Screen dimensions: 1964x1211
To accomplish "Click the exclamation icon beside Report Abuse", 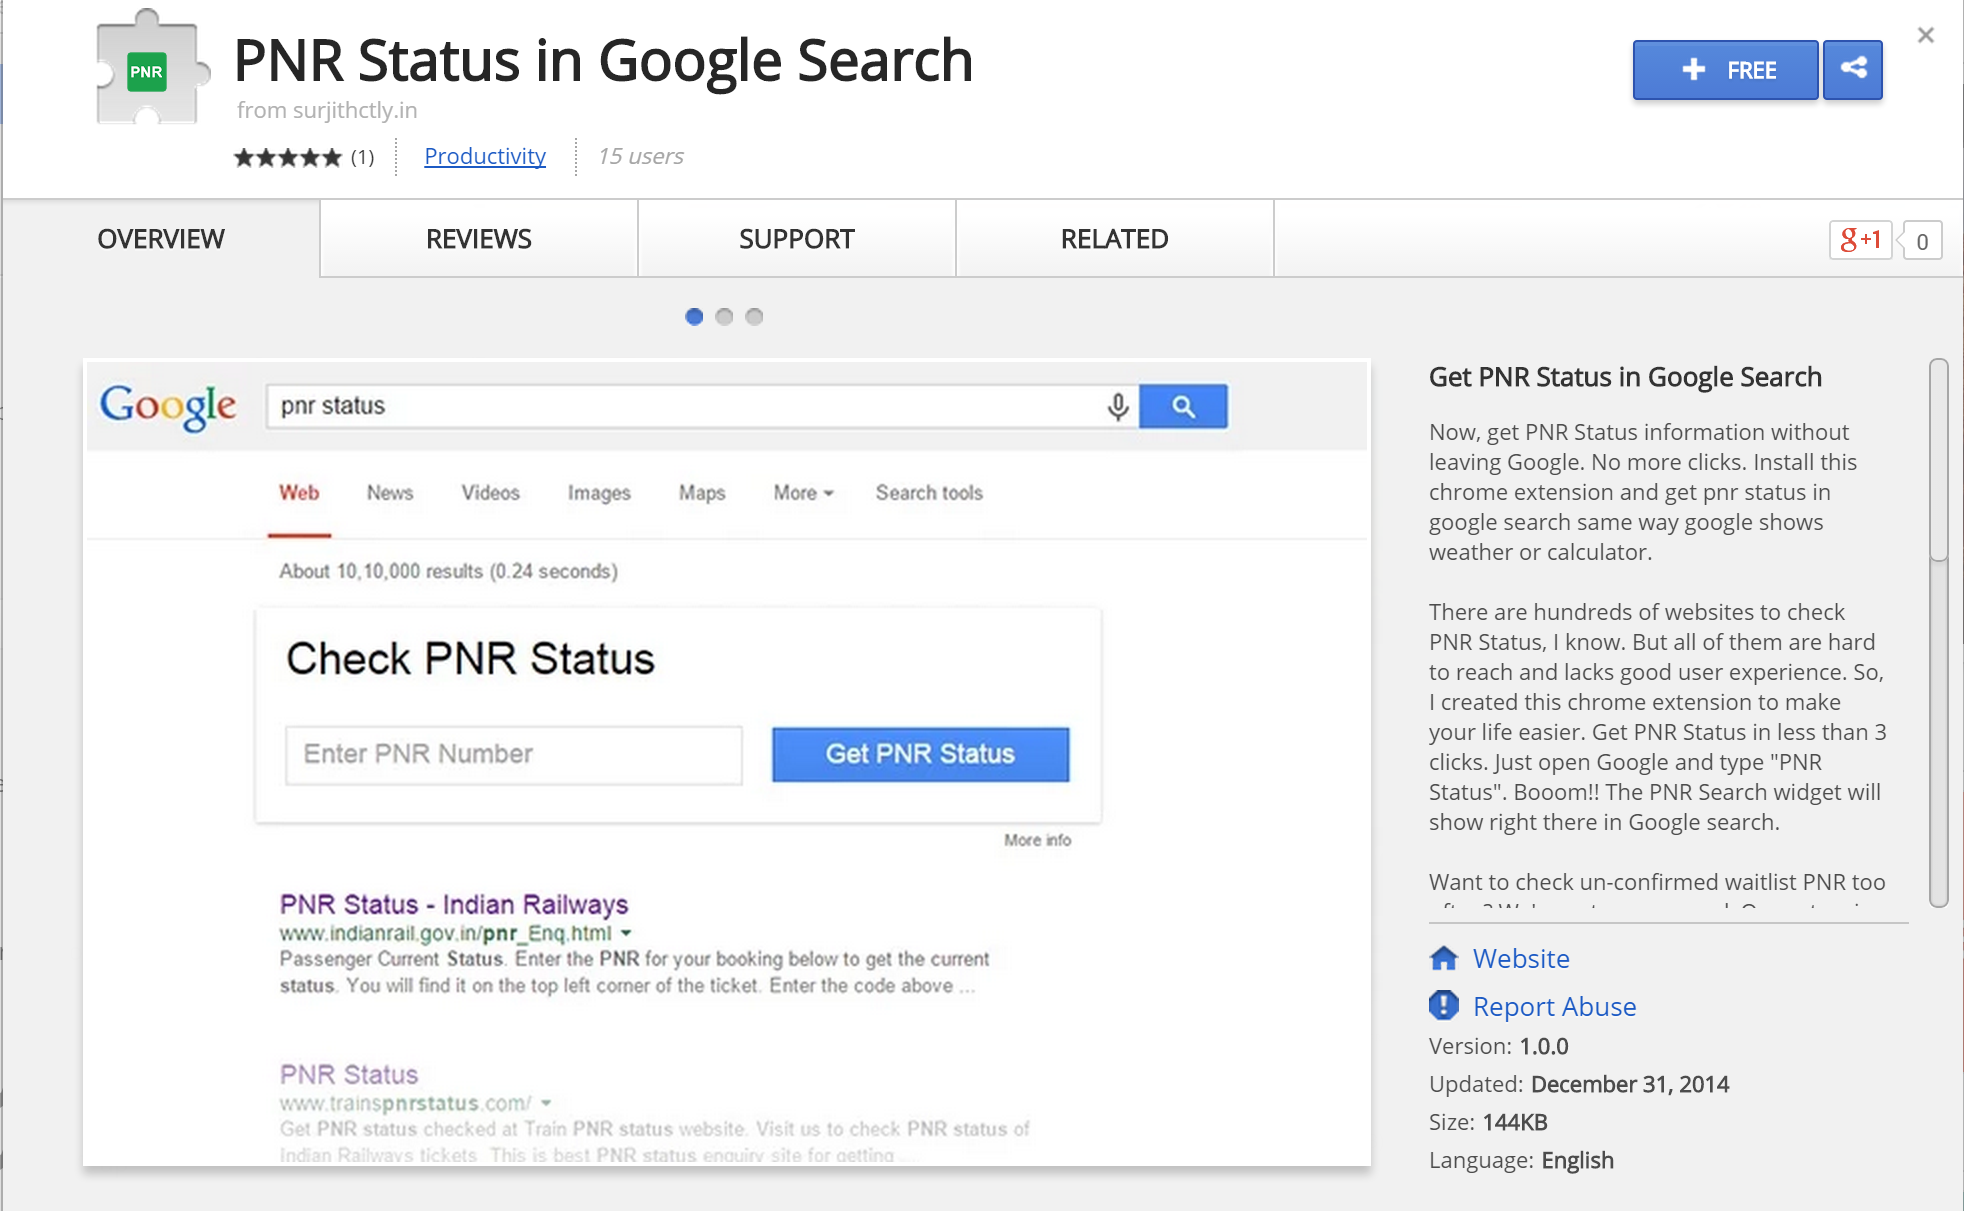I will click(x=1444, y=1005).
